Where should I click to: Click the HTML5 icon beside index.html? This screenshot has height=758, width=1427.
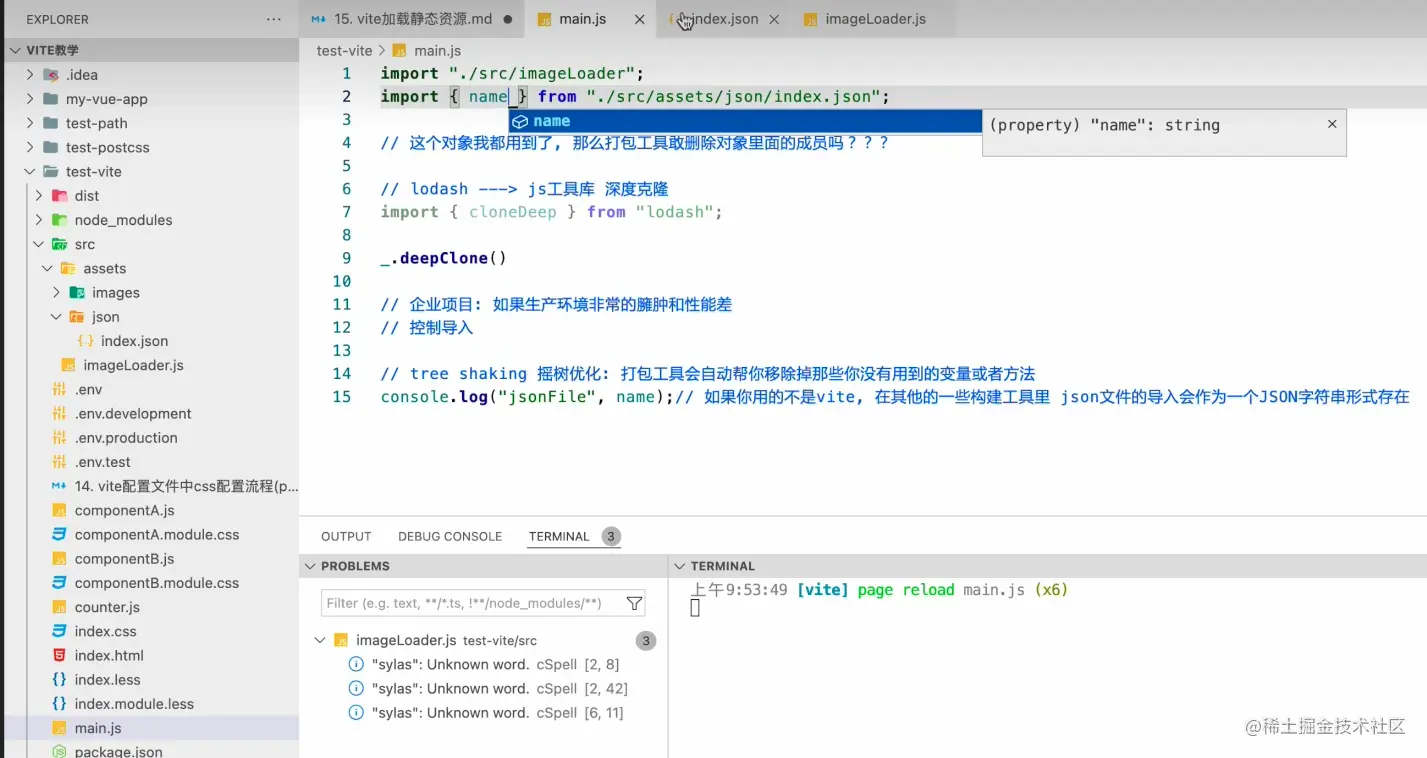click(x=58, y=656)
